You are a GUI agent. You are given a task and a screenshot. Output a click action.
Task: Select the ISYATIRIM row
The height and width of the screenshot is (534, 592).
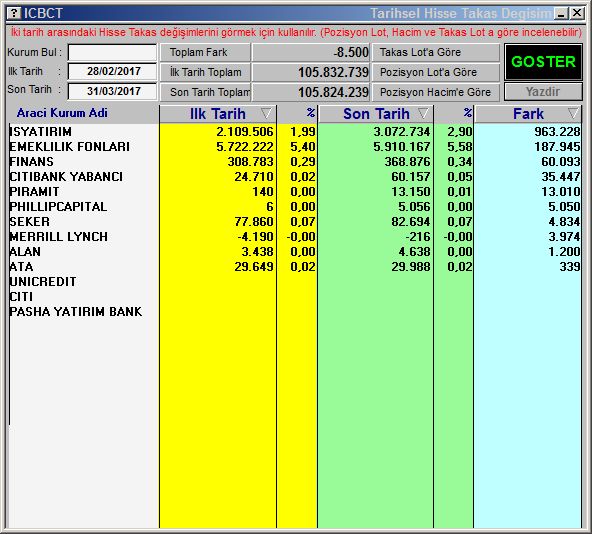[295, 131]
